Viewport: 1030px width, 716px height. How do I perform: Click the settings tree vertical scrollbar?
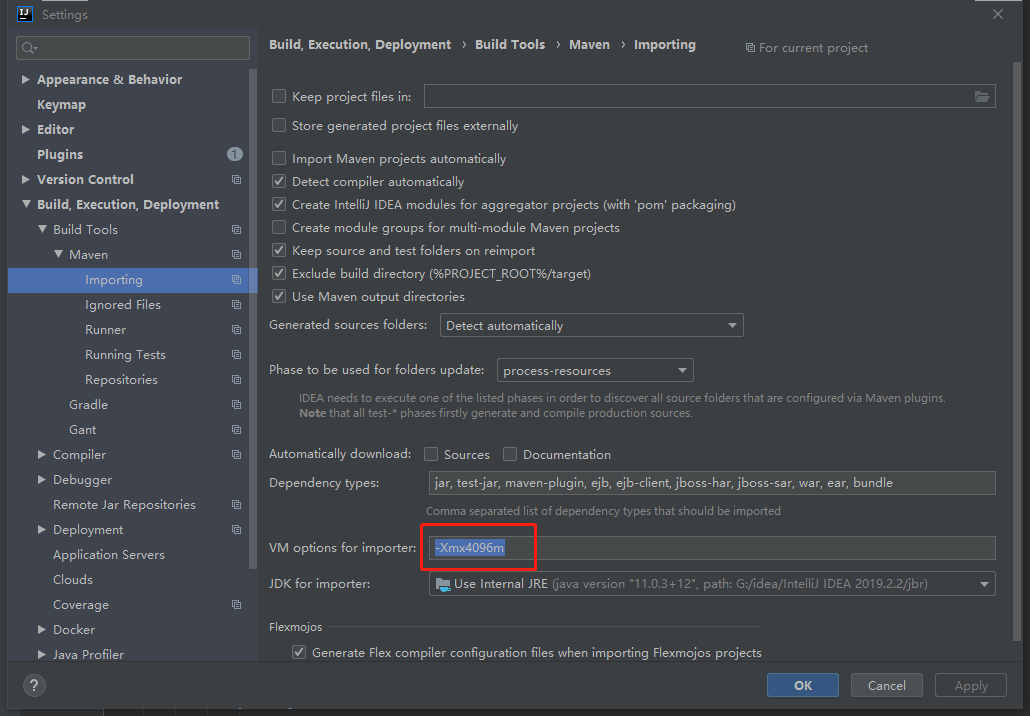coord(253,319)
